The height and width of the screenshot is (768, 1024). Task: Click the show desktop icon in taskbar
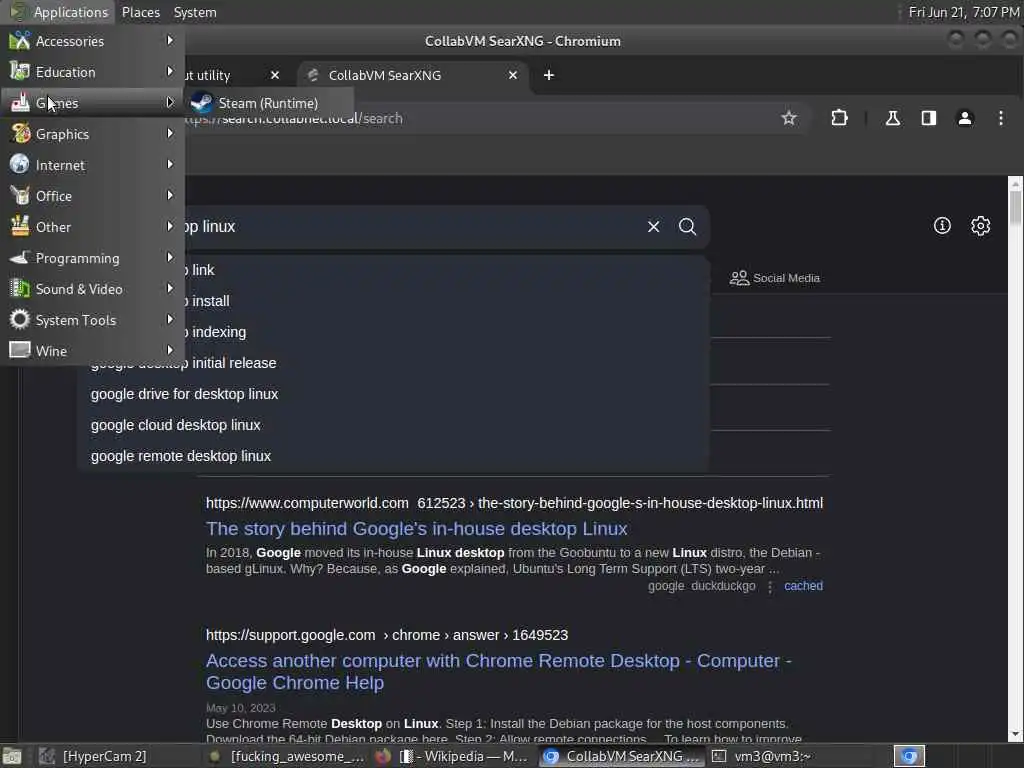click(11, 756)
